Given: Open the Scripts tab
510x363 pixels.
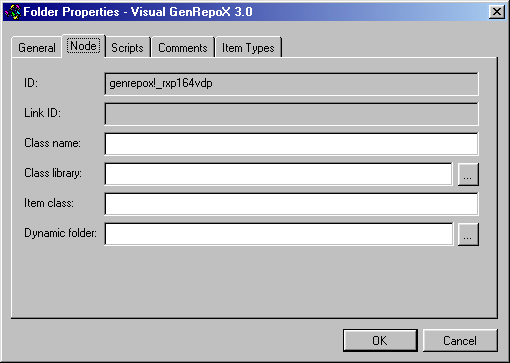Looking at the screenshot, I should tap(127, 48).
